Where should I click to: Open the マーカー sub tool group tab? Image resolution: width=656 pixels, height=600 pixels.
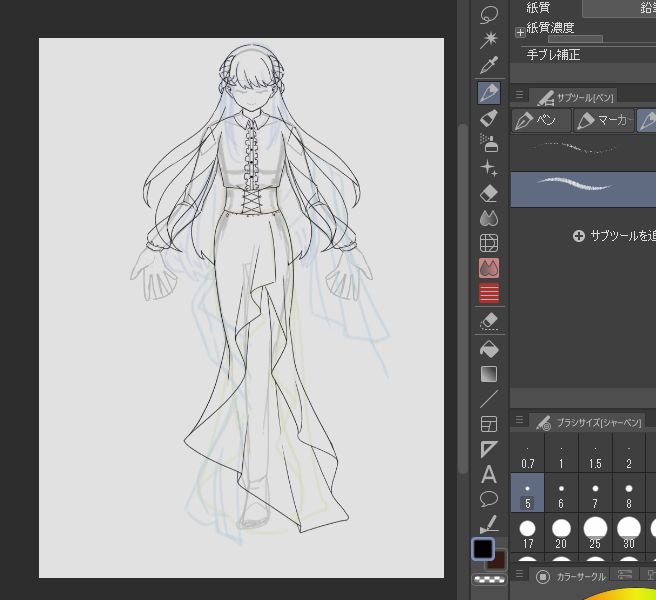pyautogui.click(x=603, y=121)
